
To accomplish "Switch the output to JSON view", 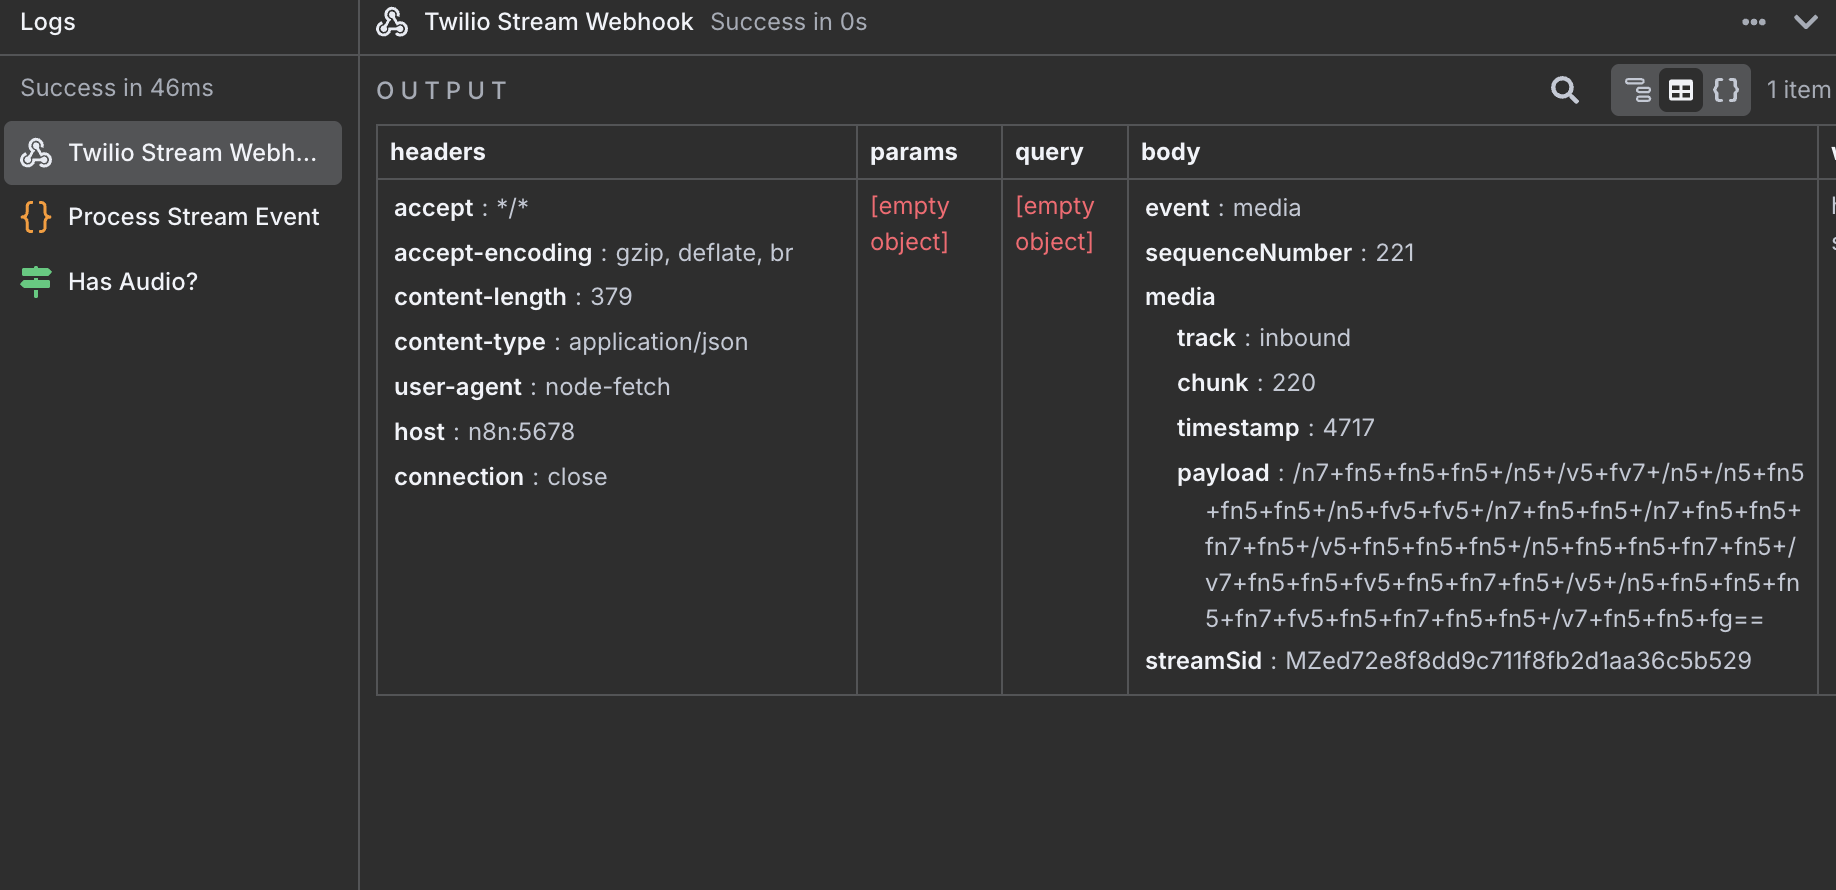I will coord(1726,90).
